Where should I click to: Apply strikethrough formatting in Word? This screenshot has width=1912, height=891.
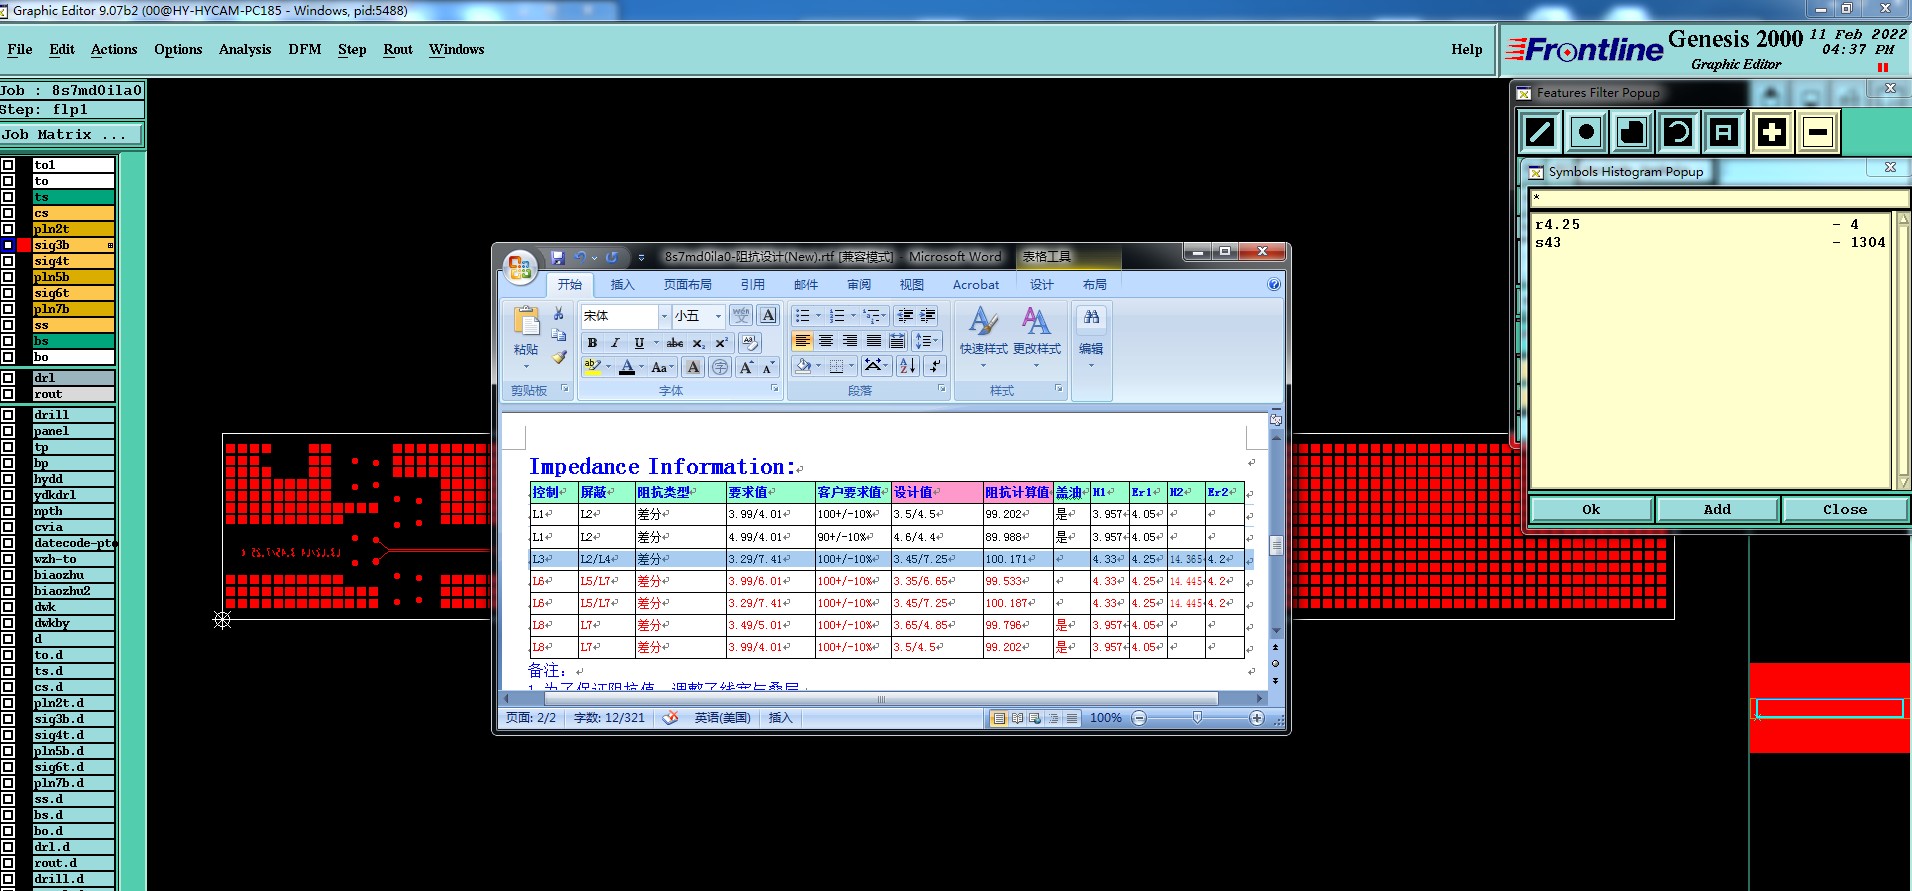tap(675, 343)
